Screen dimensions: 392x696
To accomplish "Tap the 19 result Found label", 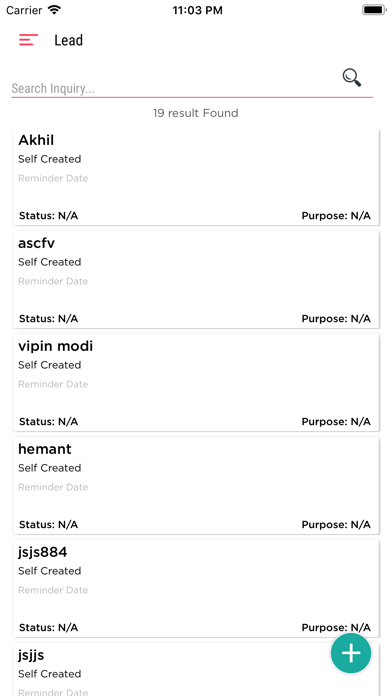I will pyautogui.click(x=196, y=113).
